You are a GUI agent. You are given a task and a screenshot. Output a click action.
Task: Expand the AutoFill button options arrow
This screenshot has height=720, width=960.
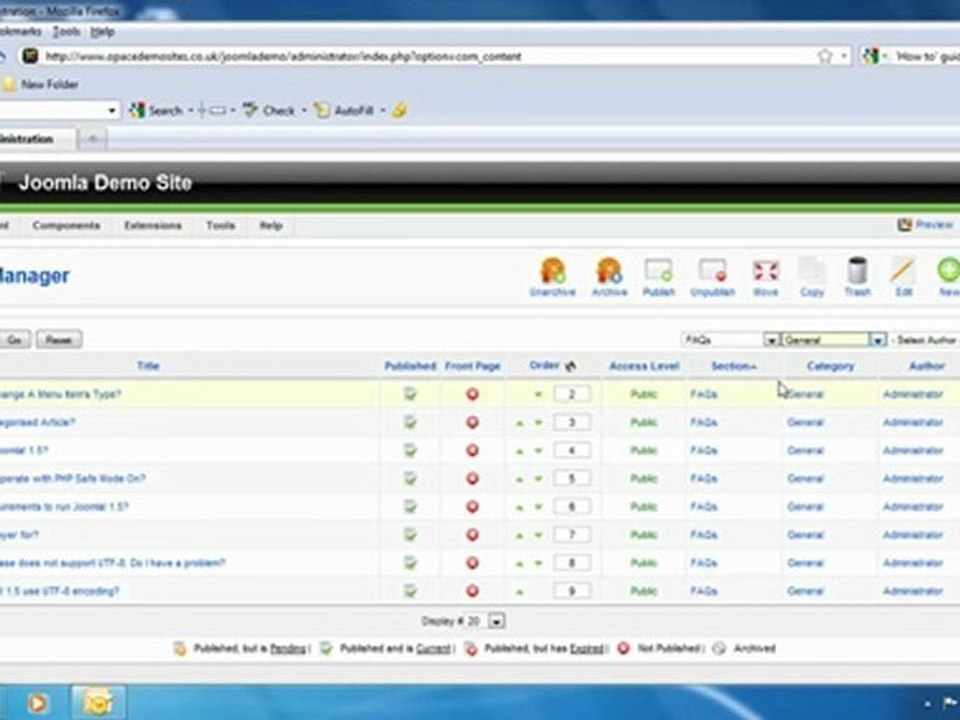click(x=383, y=111)
